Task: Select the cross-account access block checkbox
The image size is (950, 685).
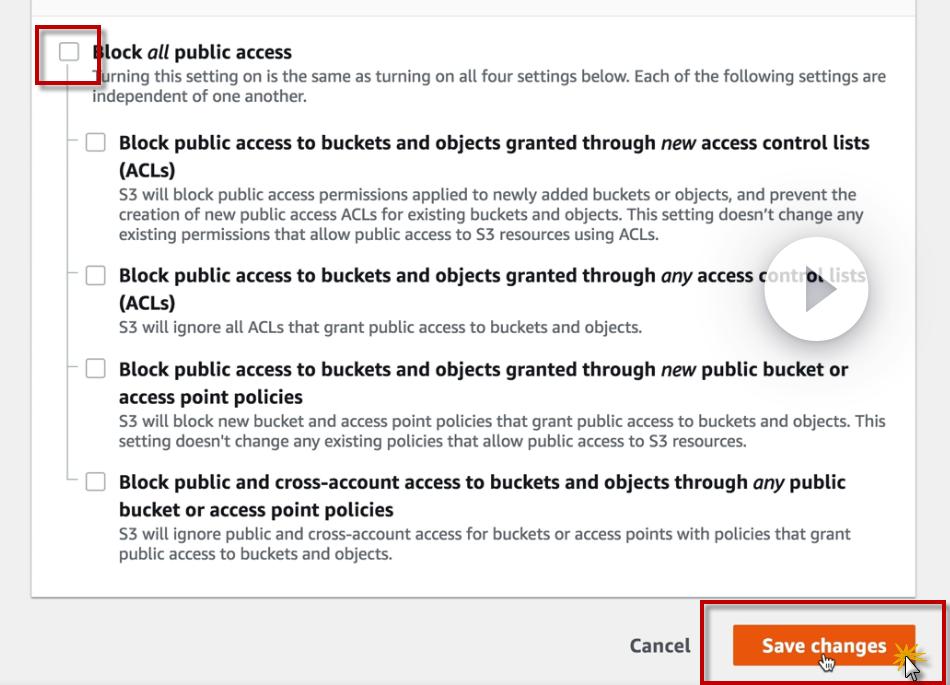Action: 95,482
